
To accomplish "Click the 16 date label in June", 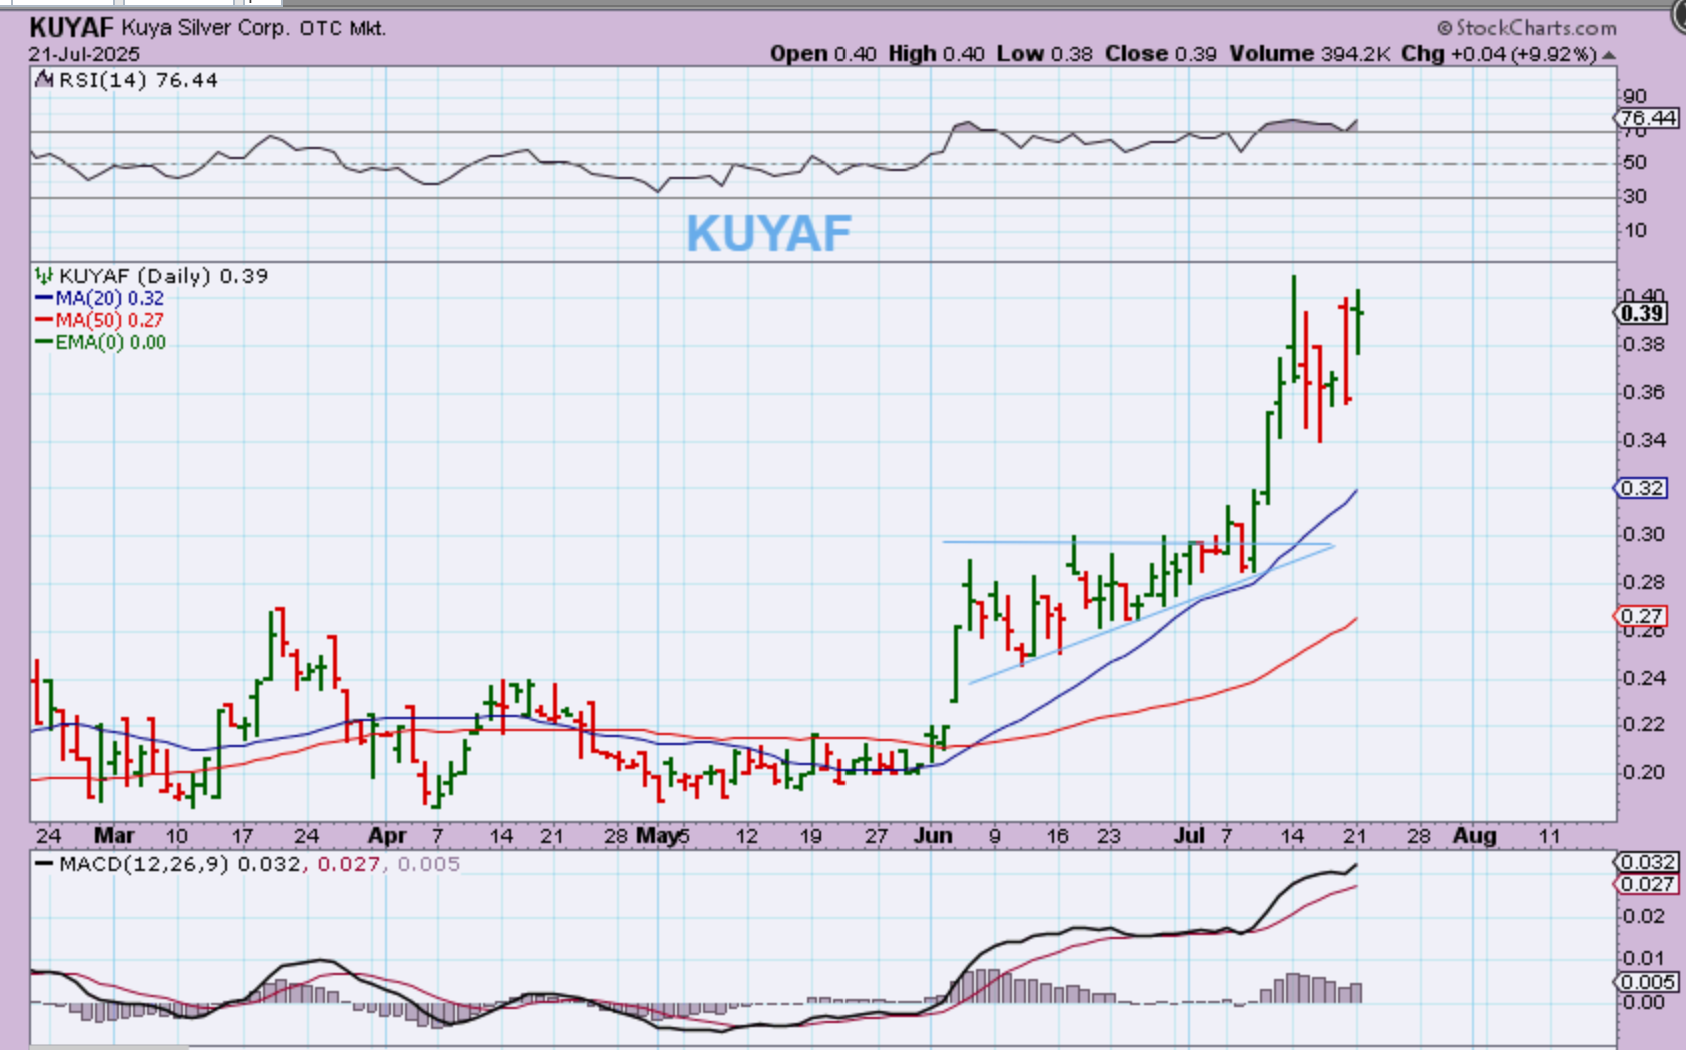I will [1057, 836].
